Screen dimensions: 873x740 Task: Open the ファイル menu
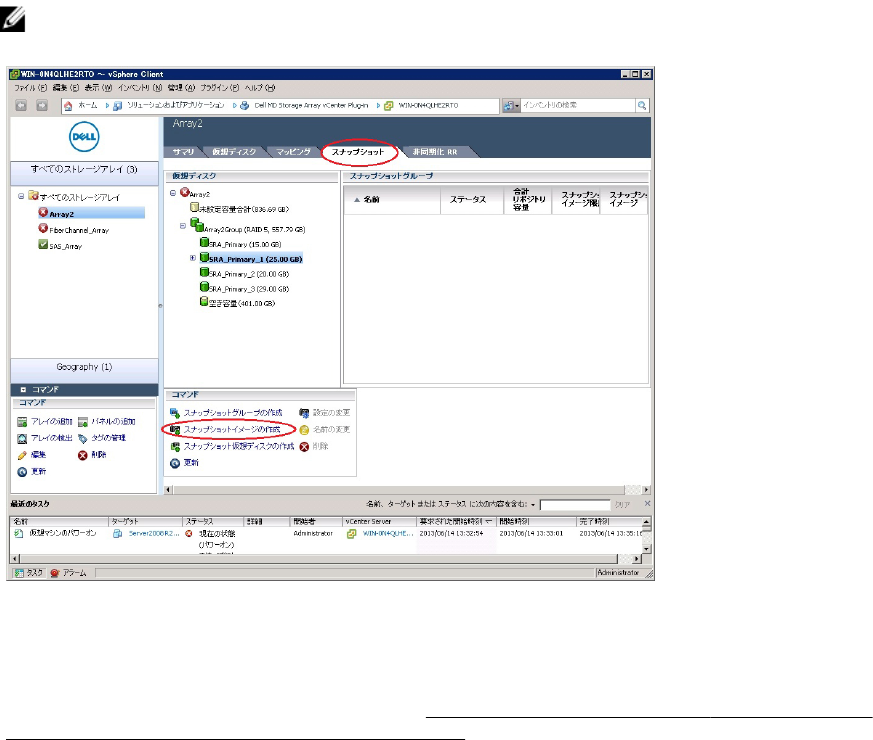point(31,88)
